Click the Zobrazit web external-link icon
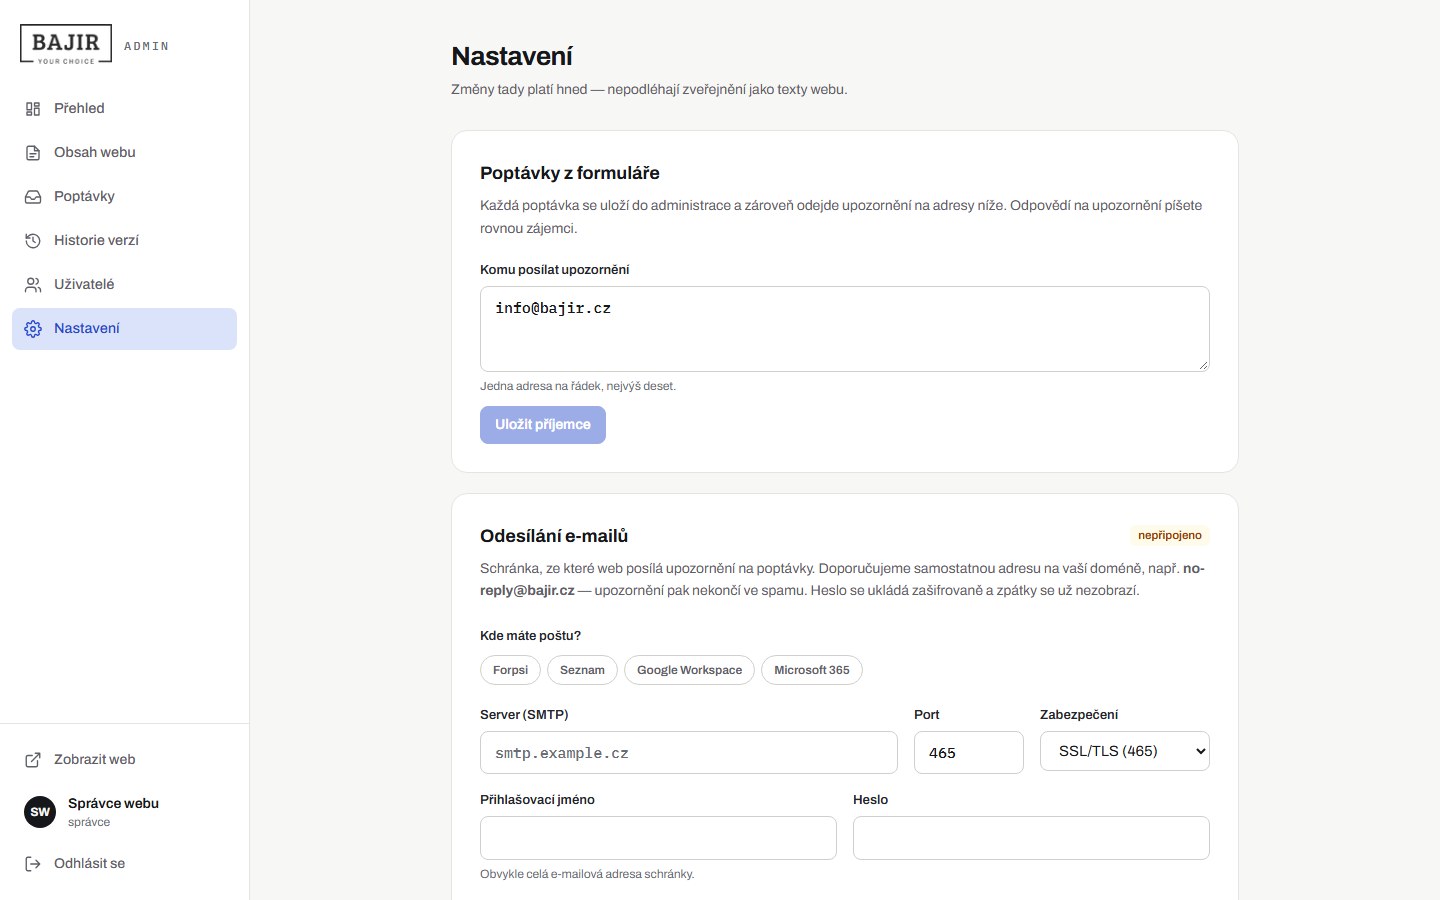1440x900 pixels. click(x=33, y=760)
